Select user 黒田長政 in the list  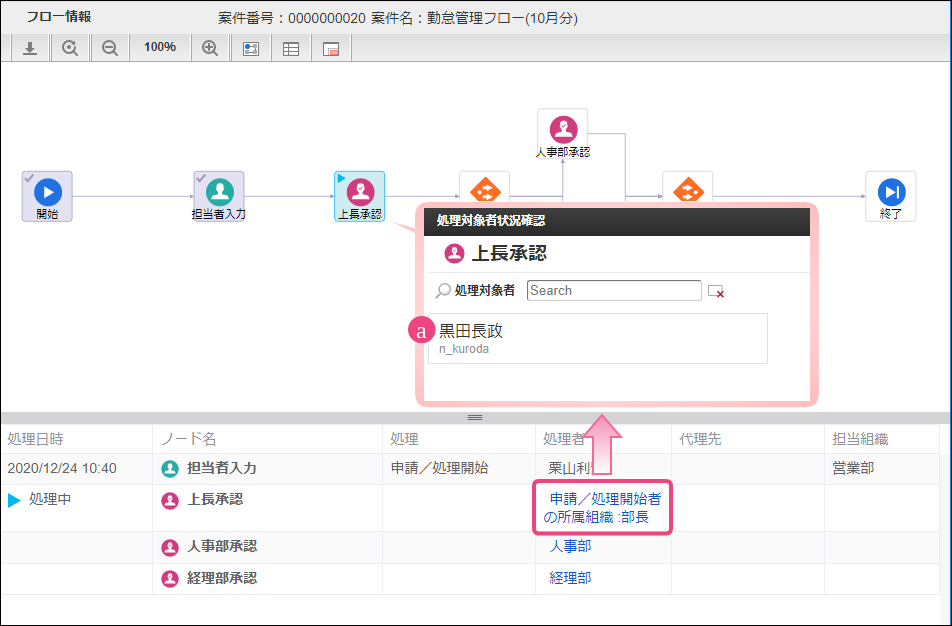[598, 339]
